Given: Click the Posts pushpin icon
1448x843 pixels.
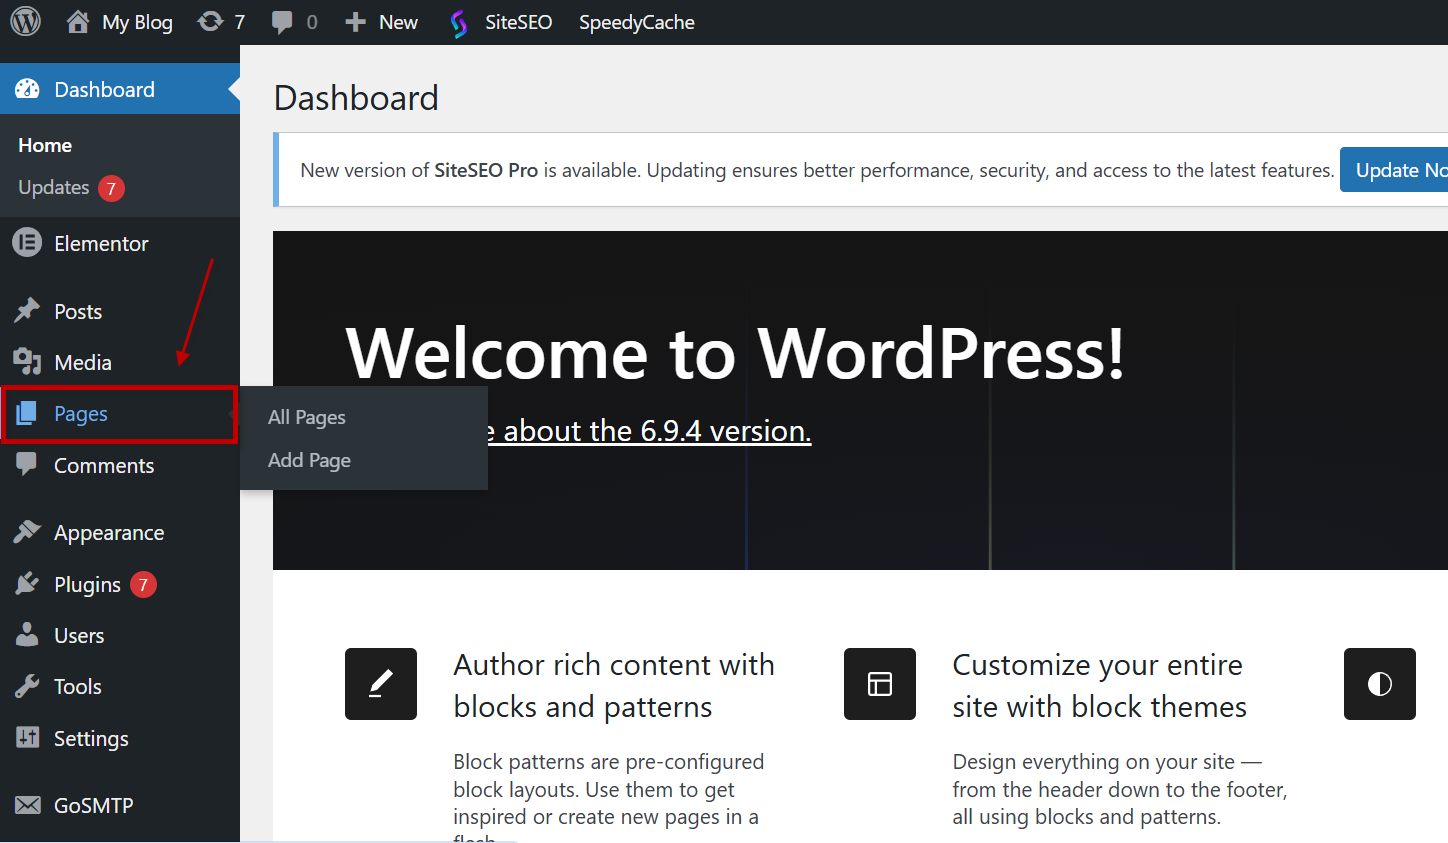Looking at the screenshot, I should click(27, 311).
